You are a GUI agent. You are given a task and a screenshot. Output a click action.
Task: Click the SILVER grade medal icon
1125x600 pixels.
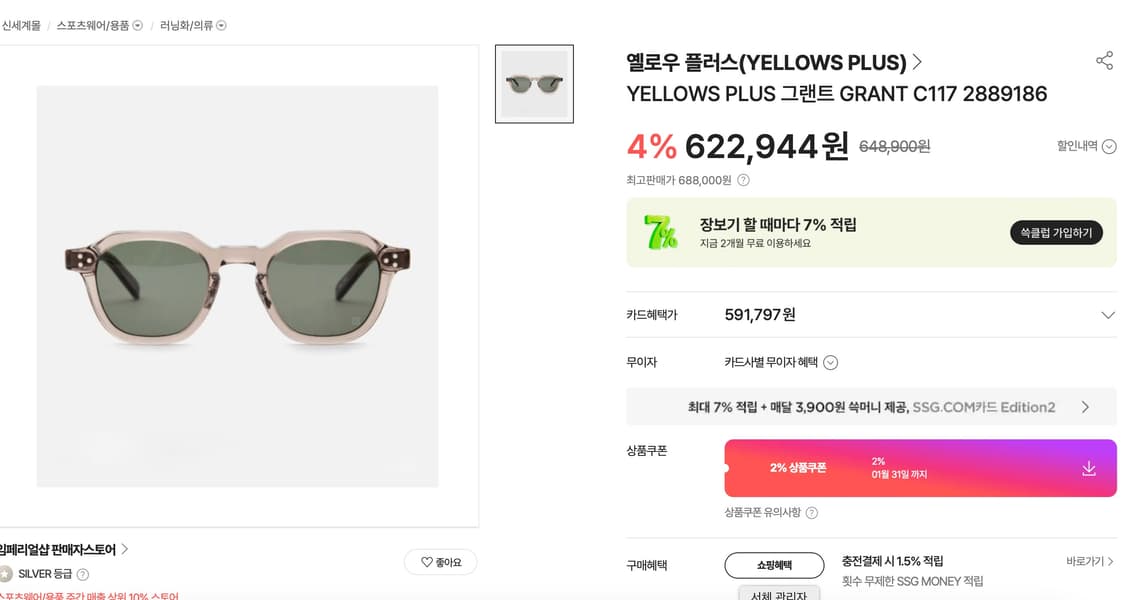point(6,574)
